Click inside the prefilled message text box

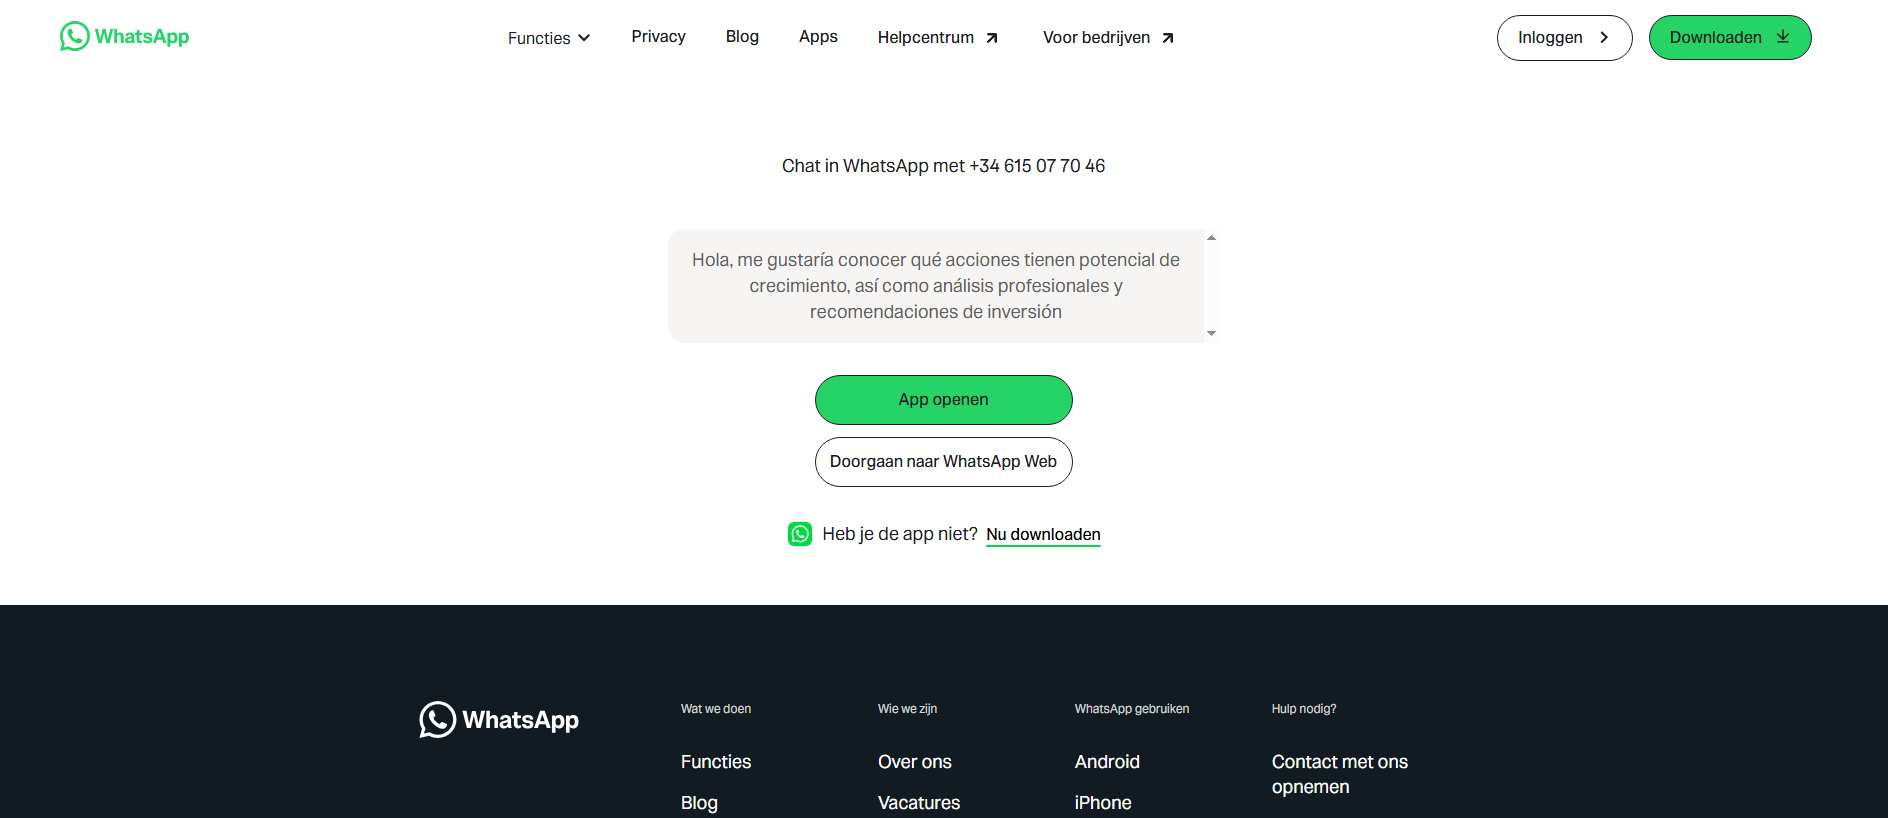tap(936, 286)
